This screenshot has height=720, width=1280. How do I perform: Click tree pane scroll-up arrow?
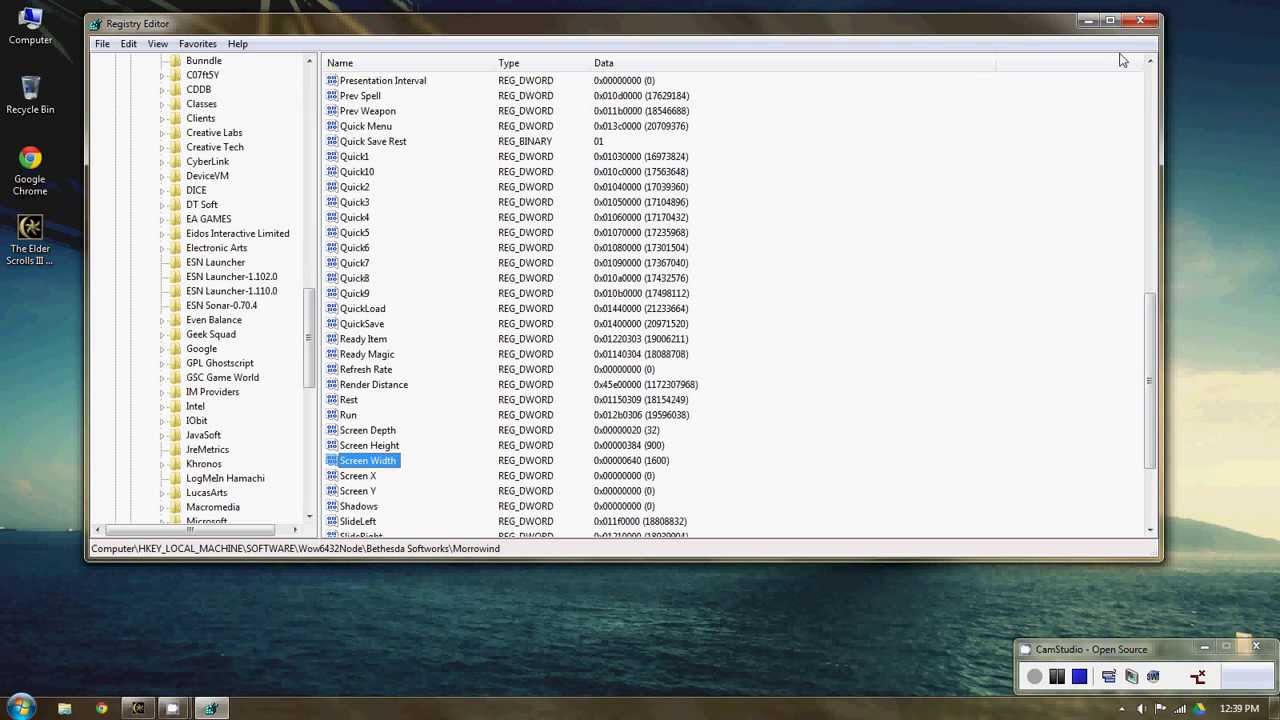point(309,62)
